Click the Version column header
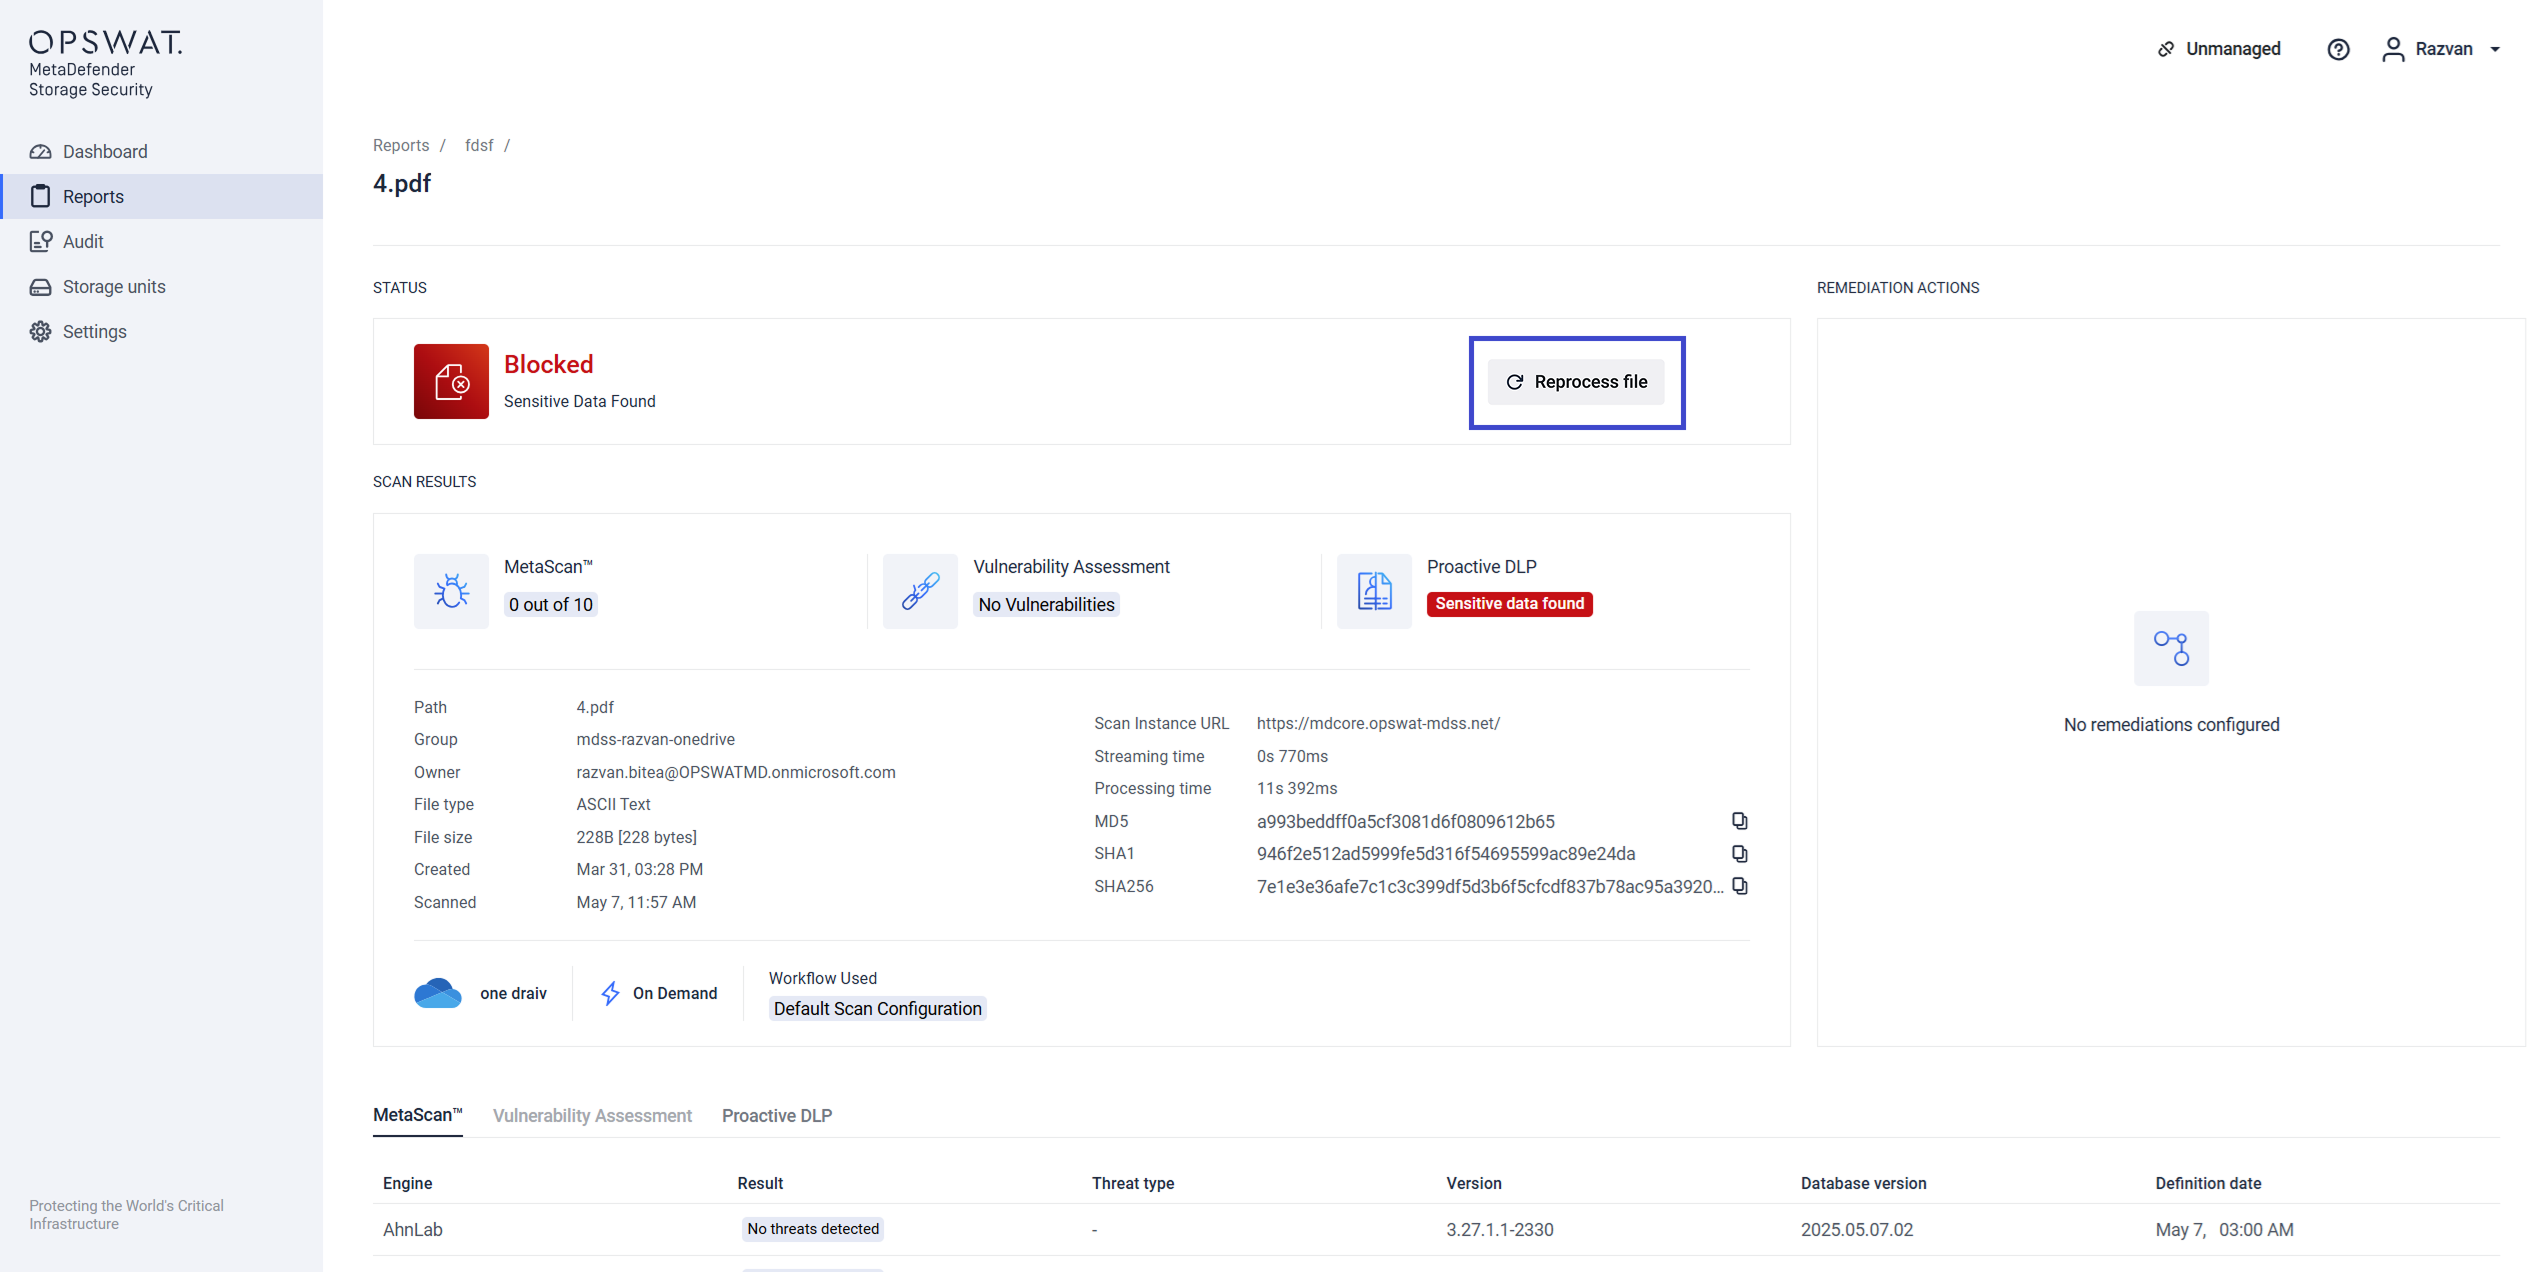2544x1272 pixels. click(x=1474, y=1183)
